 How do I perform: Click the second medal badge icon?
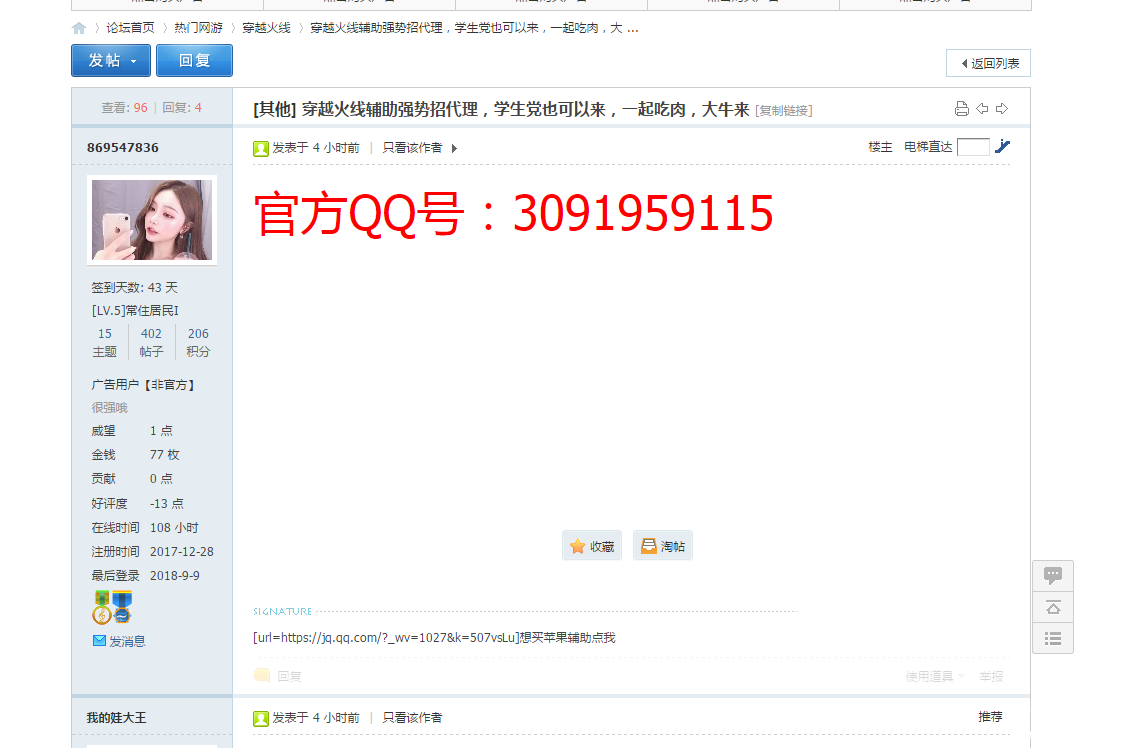tap(123, 607)
